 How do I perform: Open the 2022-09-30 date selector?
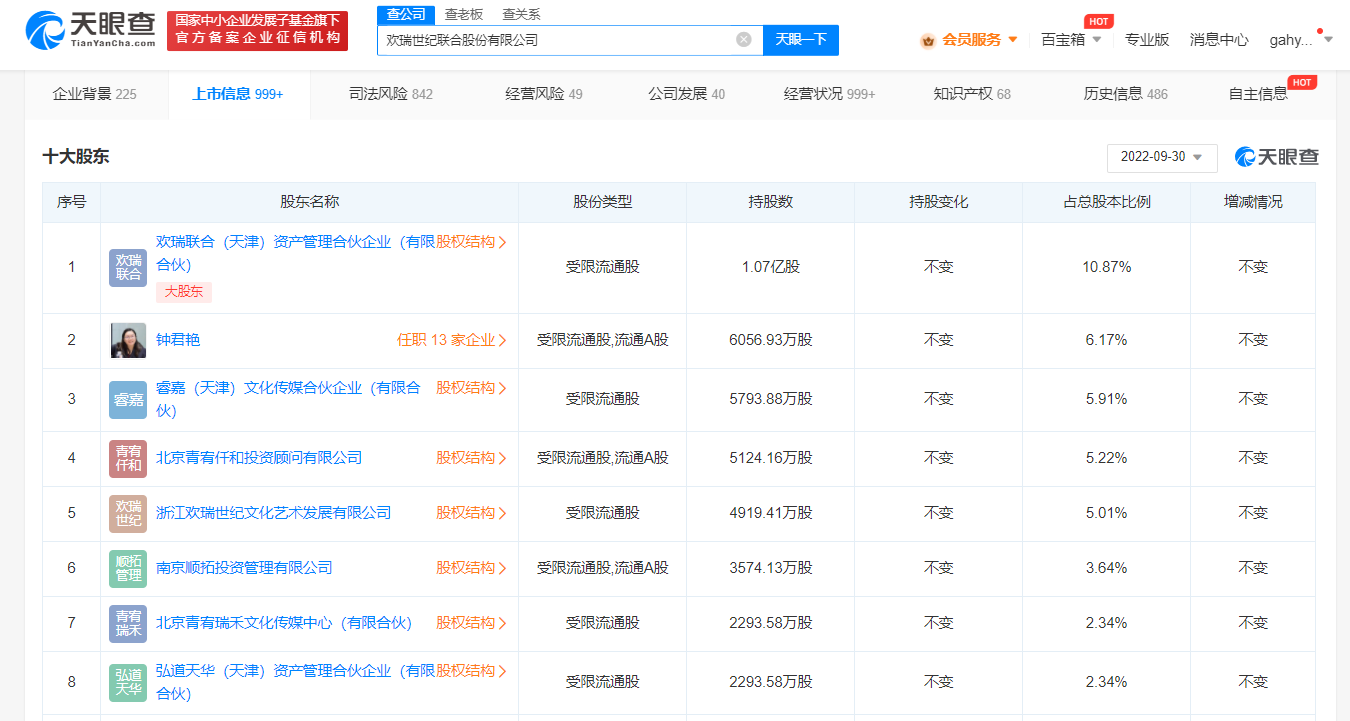point(1161,157)
